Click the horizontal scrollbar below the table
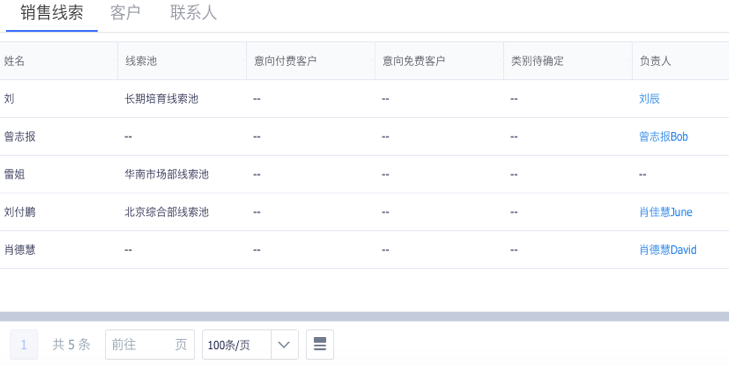This screenshot has width=729, height=365. (364, 316)
